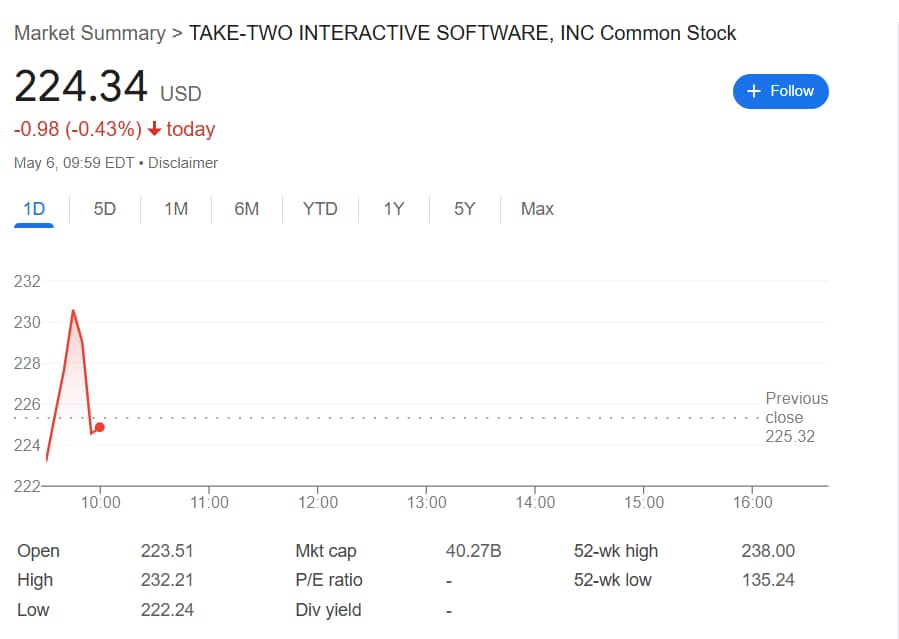Screen dimensions: 899x639
Task: Click the 15:00 x-axis label
Action: [644, 503]
